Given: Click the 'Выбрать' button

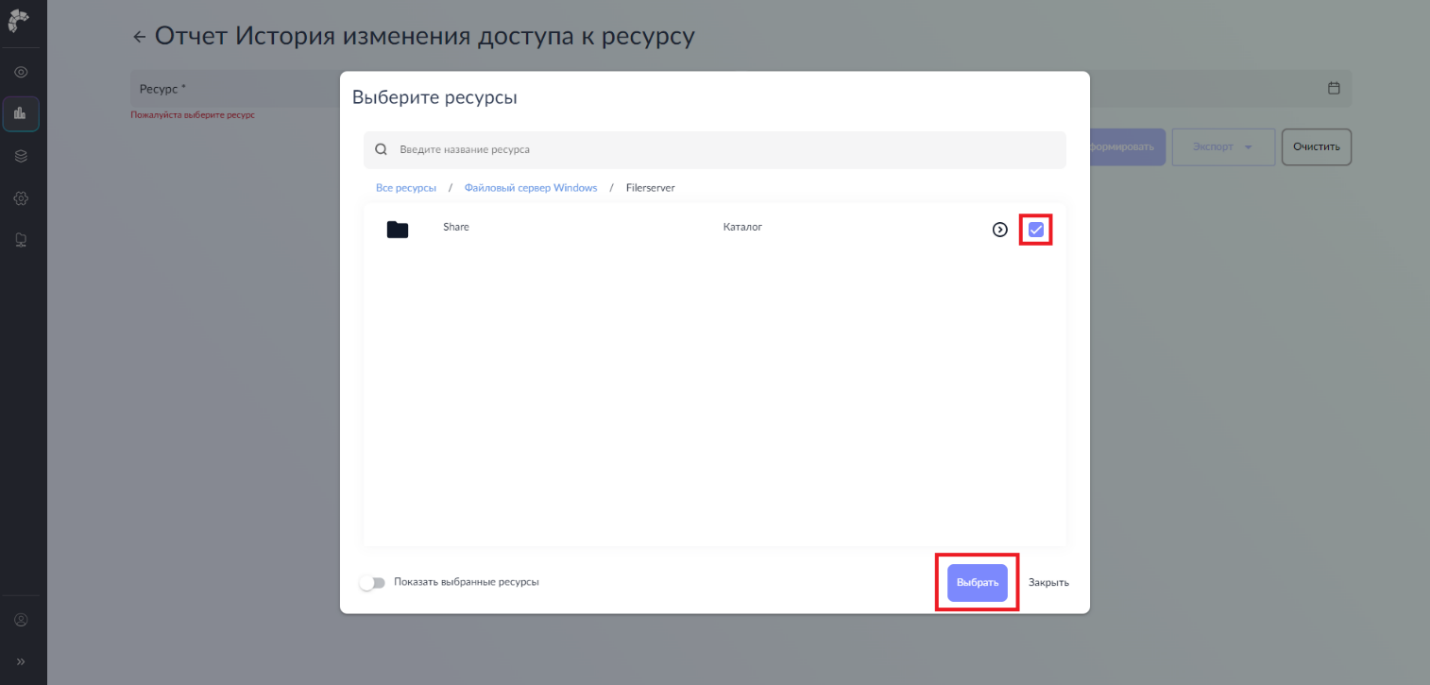Looking at the screenshot, I should pos(977,582).
